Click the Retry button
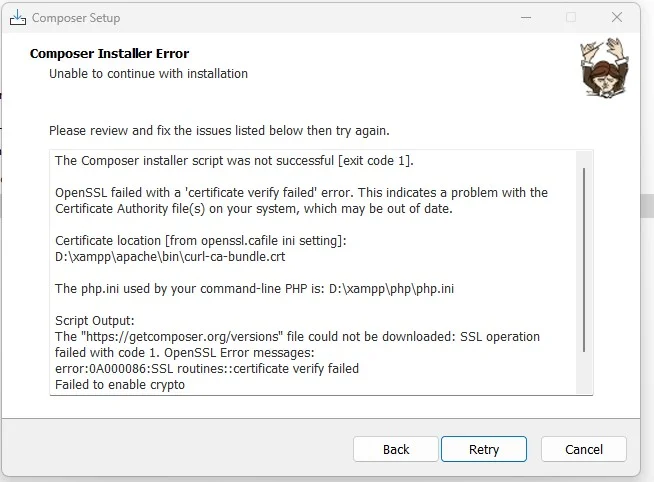 pos(484,449)
